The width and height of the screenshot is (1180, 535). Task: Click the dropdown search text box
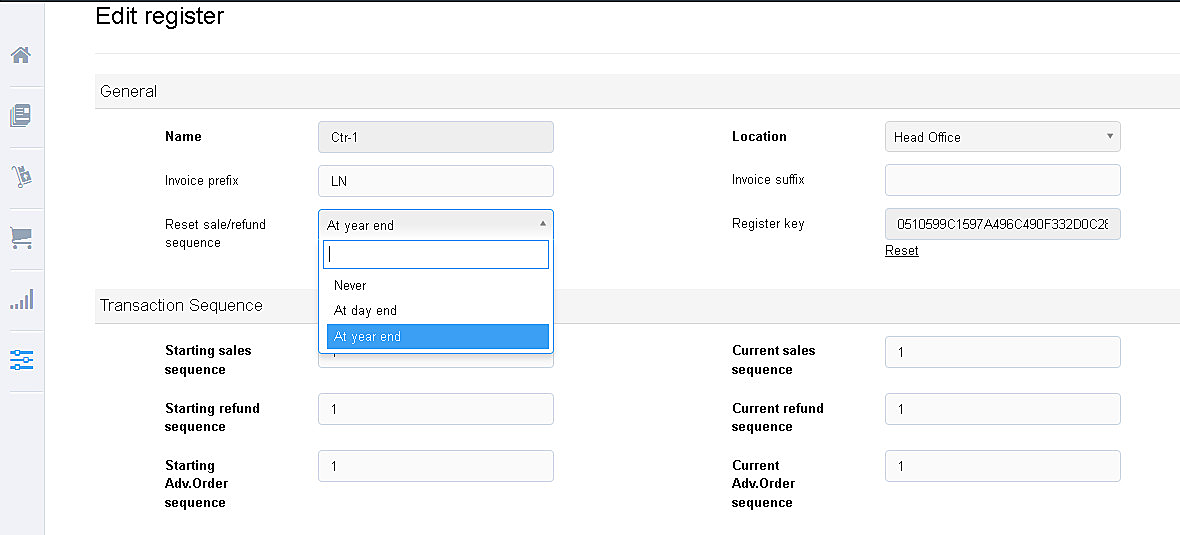click(x=435, y=255)
